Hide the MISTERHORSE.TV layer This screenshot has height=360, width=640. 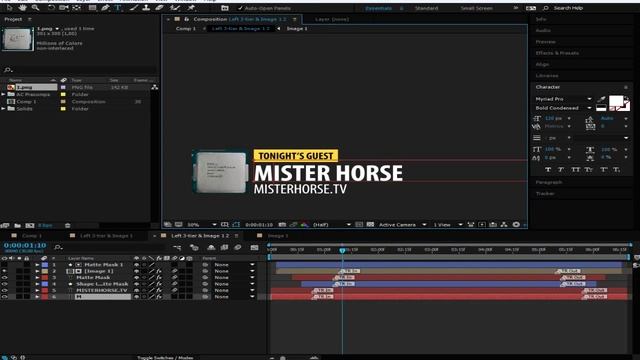pos(4,290)
